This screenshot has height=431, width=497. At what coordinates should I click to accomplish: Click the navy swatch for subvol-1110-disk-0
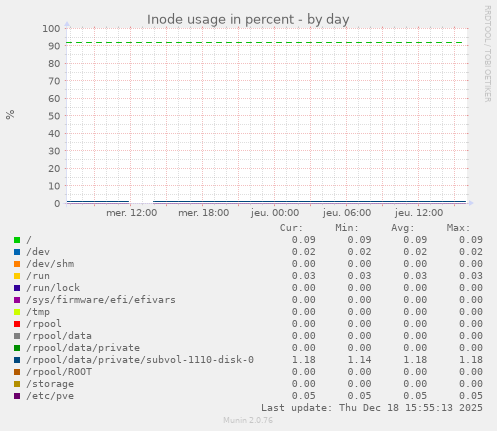pyautogui.click(x=17, y=360)
